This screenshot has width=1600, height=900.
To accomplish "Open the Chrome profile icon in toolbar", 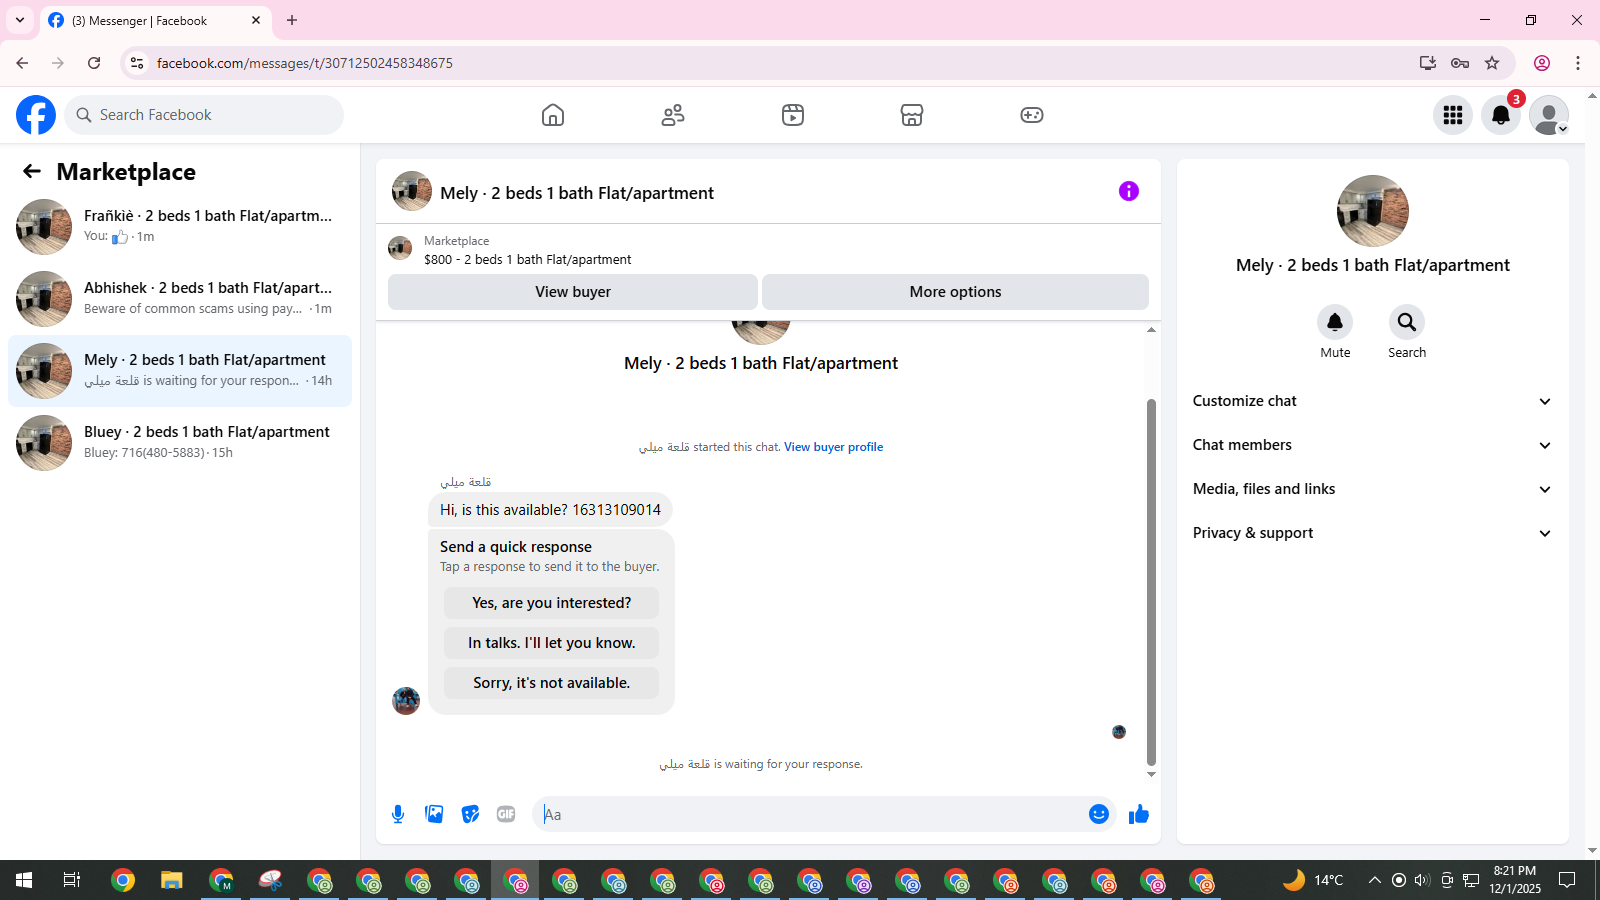I will pyautogui.click(x=1542, y=63).
